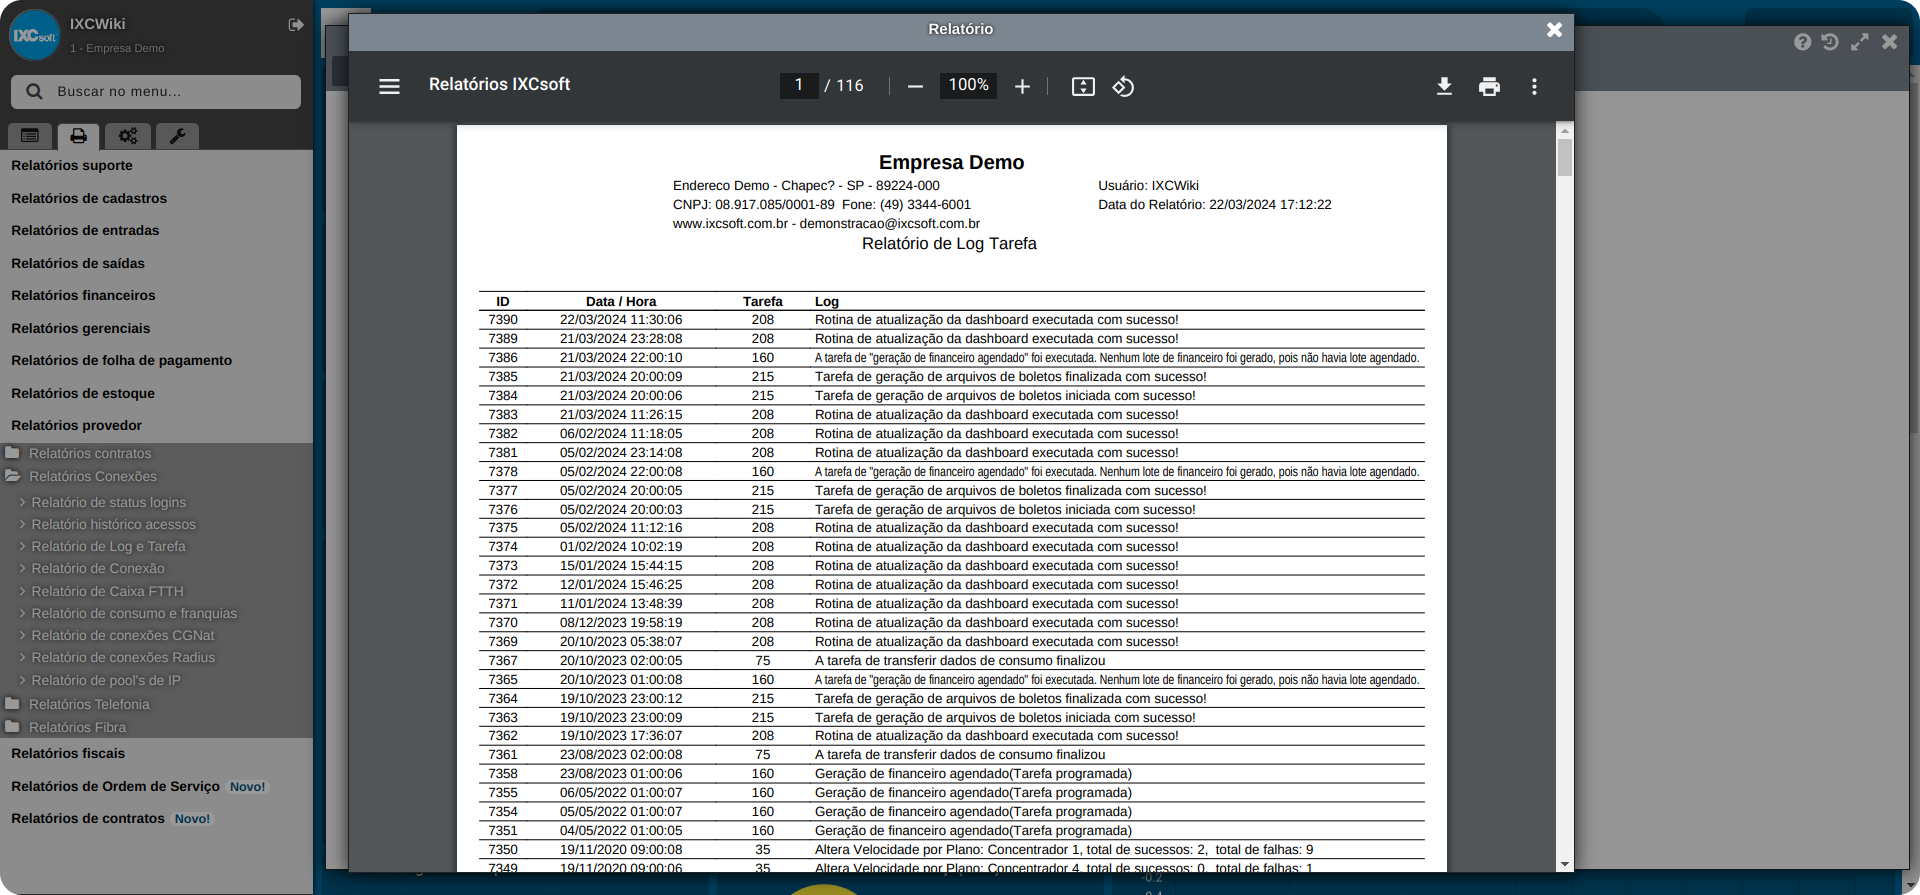Viewport: 1920px width, 895px height.
Task: Click the Empresa Demo report heading
Action: point(951,163)
